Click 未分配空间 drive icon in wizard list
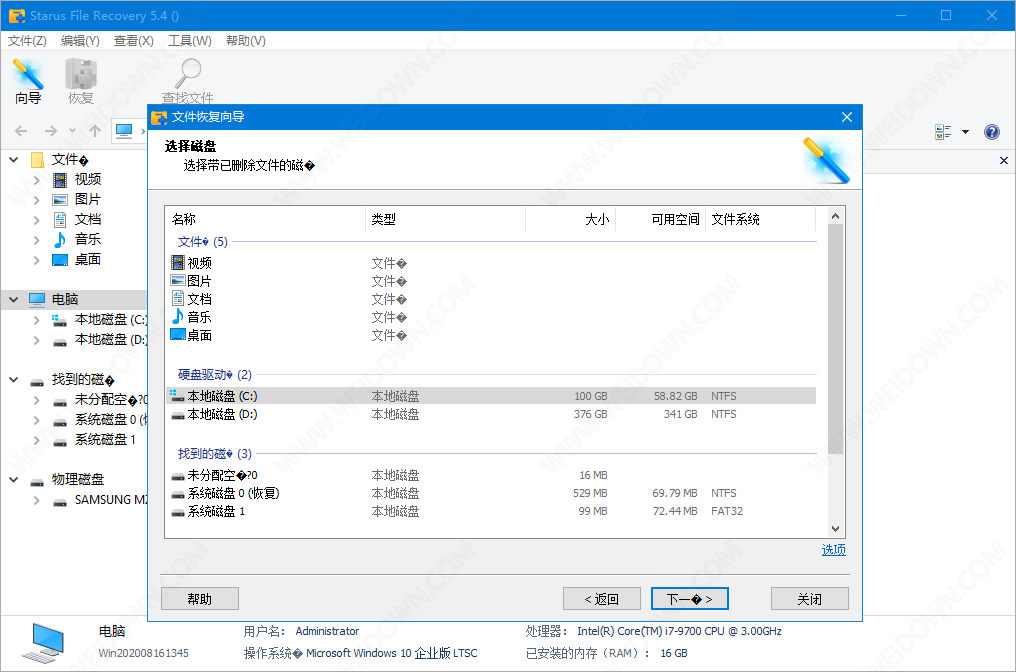Image resolution: width=1016 pixels, height=672 pixels. tap(178, 476)
